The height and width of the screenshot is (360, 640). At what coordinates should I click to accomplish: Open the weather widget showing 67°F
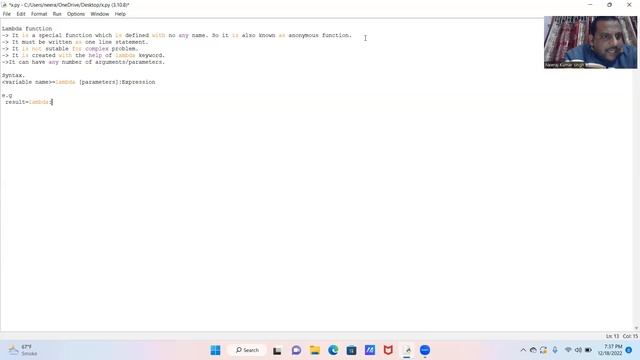click(x=24, y=350)
